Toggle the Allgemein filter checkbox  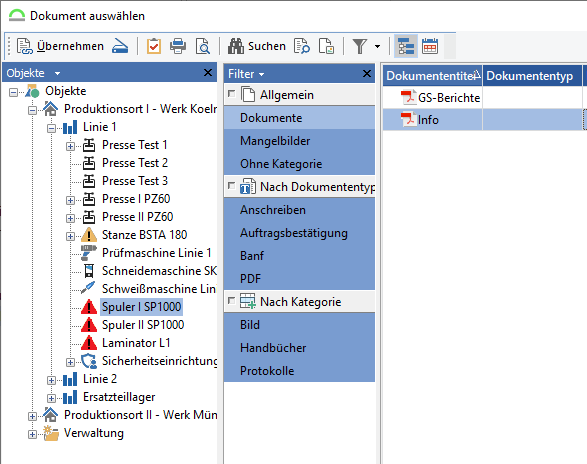coord(232,93)
